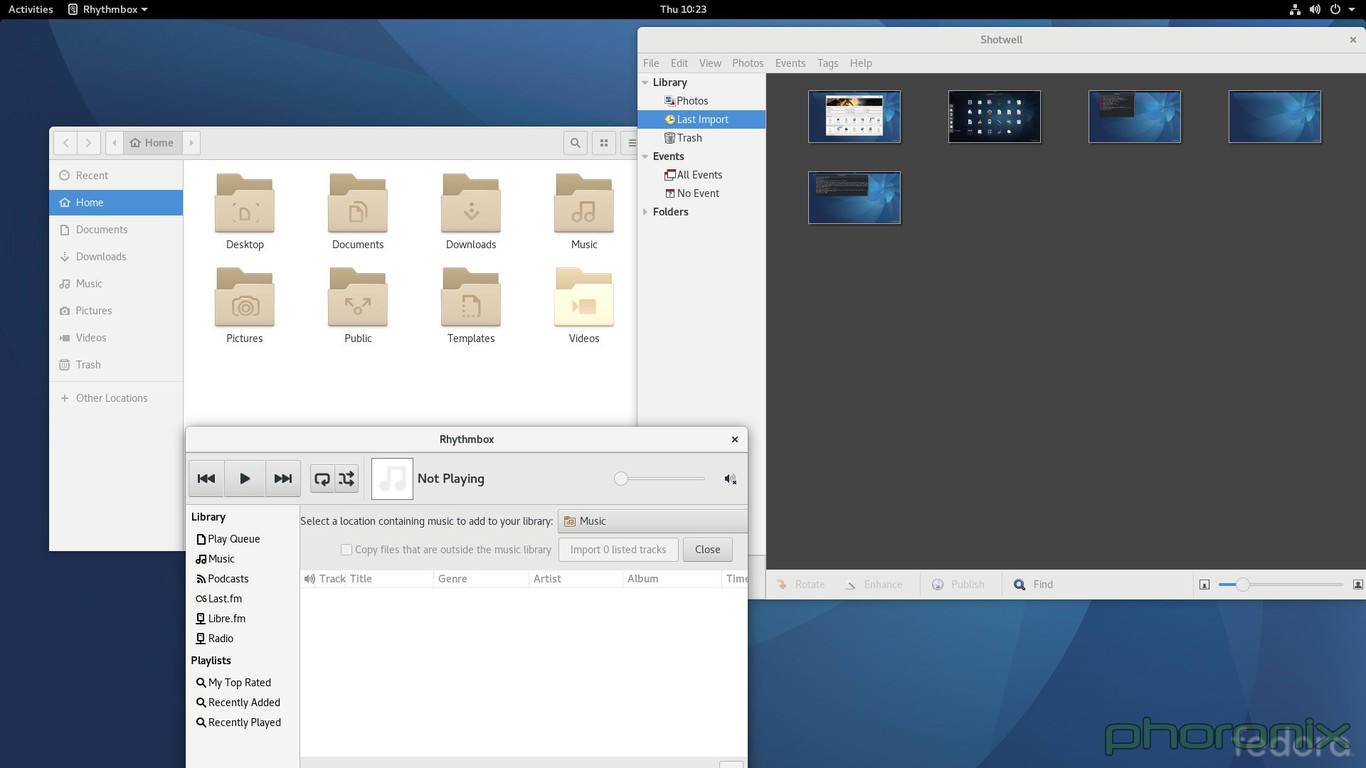1366x768 pixels.
Task: Check 'Copy files that are outside the music library'
Action: pyautogui.click(x=346, y=549)
